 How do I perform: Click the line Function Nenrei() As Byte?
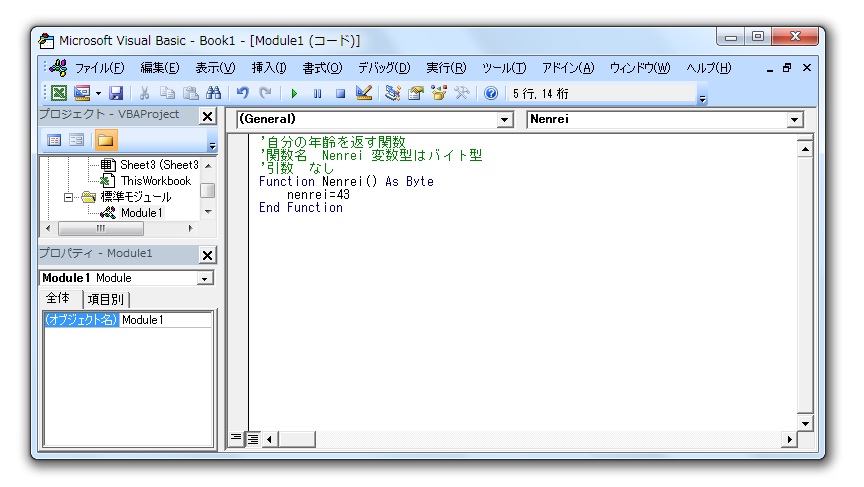(x=346, y=182)
